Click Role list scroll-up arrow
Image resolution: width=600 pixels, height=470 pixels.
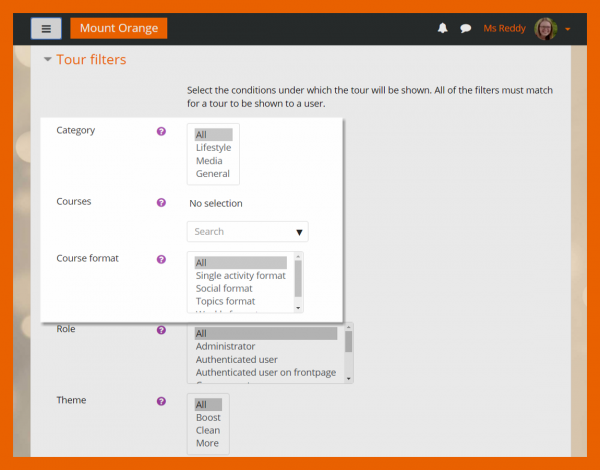tap(348, 327)
